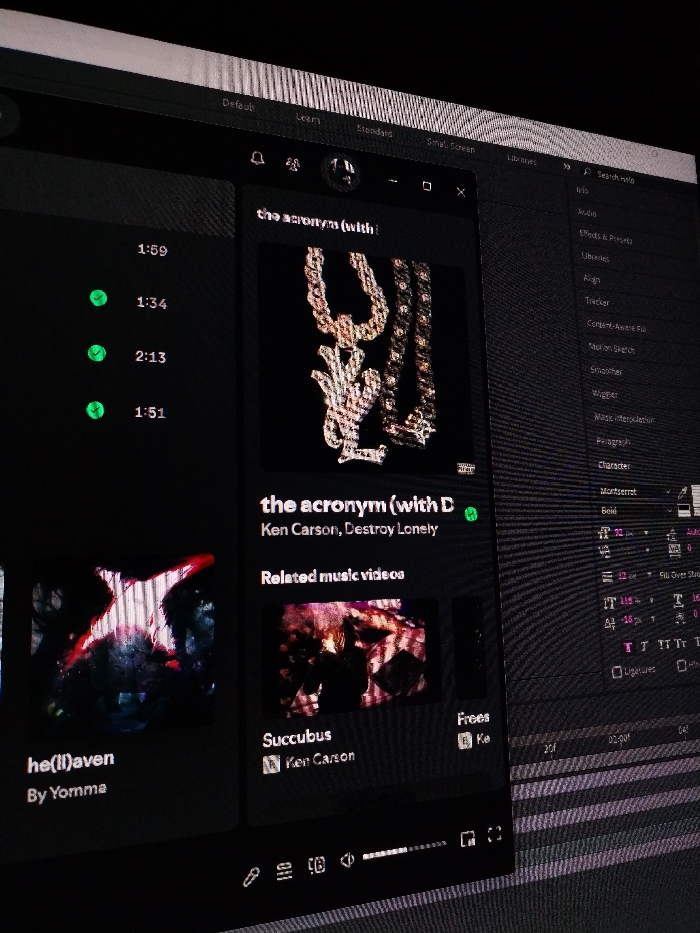
Task: Click the green saved checkmark beside 1:34
Action: click(x=98, y=298)
